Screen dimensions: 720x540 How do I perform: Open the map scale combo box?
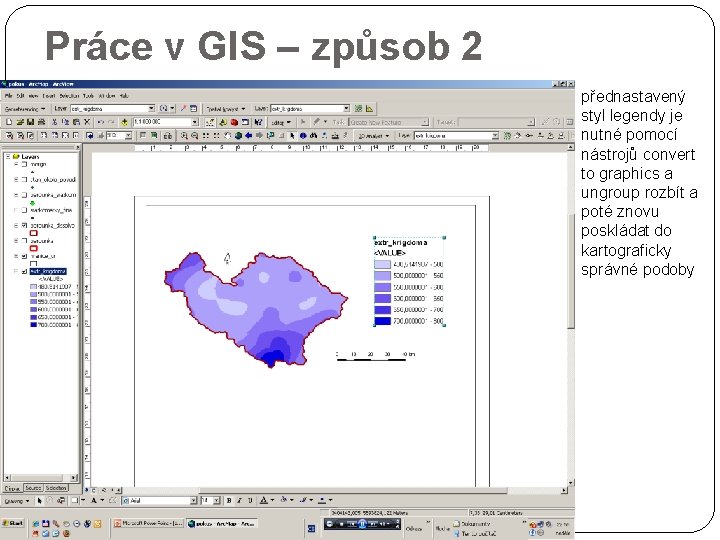pos(166,122)
